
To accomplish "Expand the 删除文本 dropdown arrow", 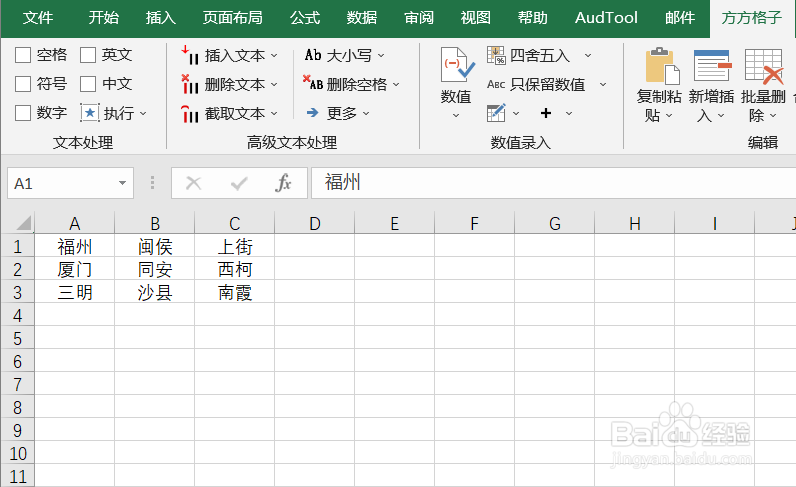I will pyautogui.click(x=274, y=84).
